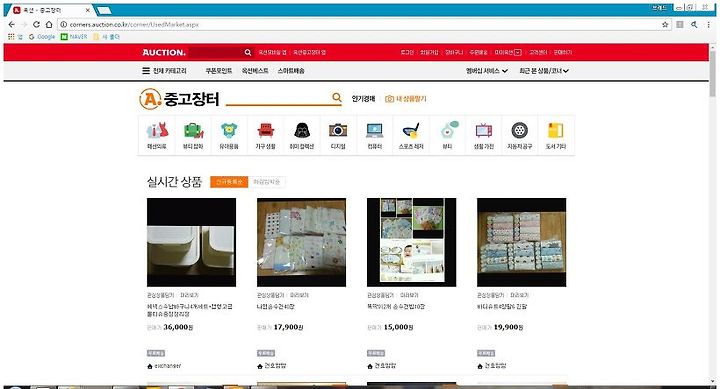Open the Apps grid in bookmarks bar
This screenshot has height=389, width=720.
[x=11, y=36]
